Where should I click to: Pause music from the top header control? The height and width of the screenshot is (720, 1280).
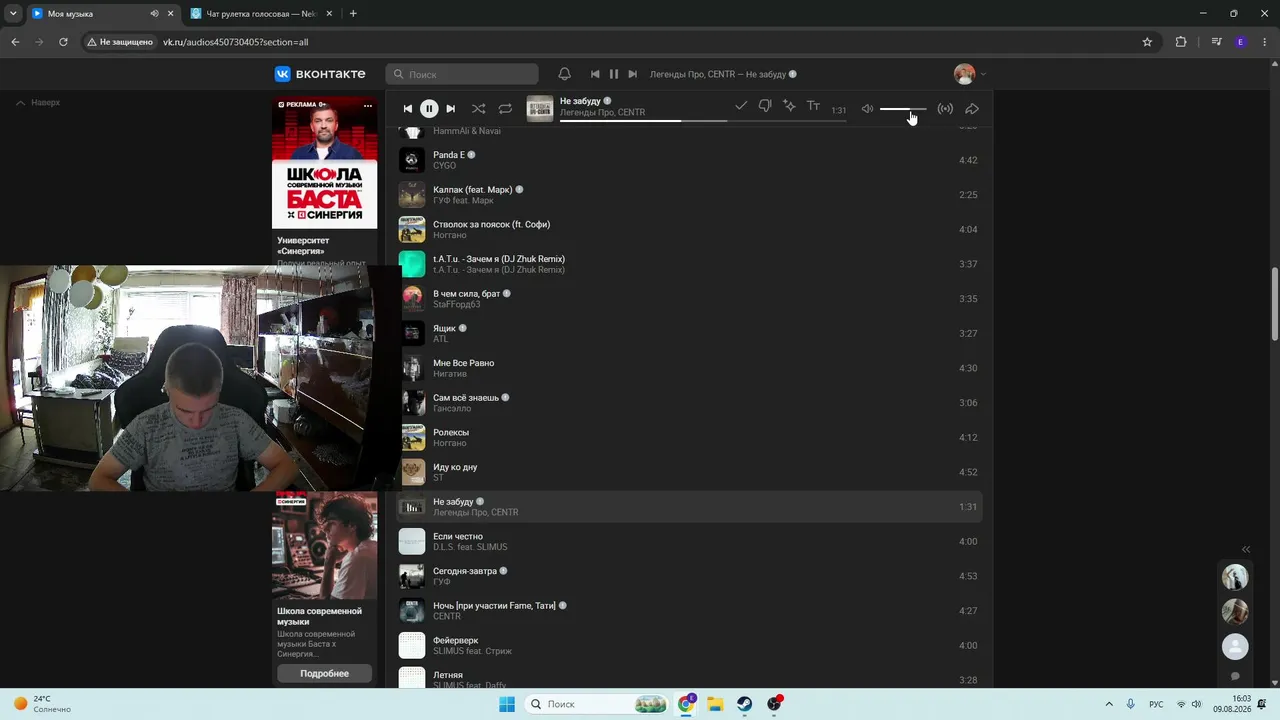(614, 74)
